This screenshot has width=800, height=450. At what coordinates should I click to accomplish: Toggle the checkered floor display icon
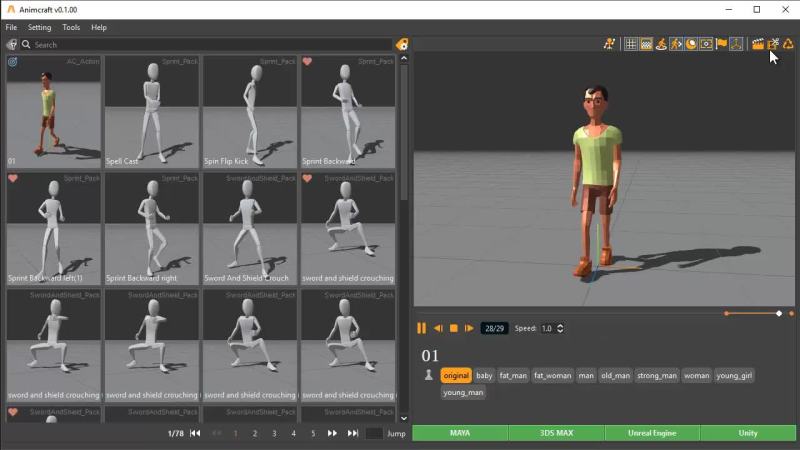tap(646, 44)
